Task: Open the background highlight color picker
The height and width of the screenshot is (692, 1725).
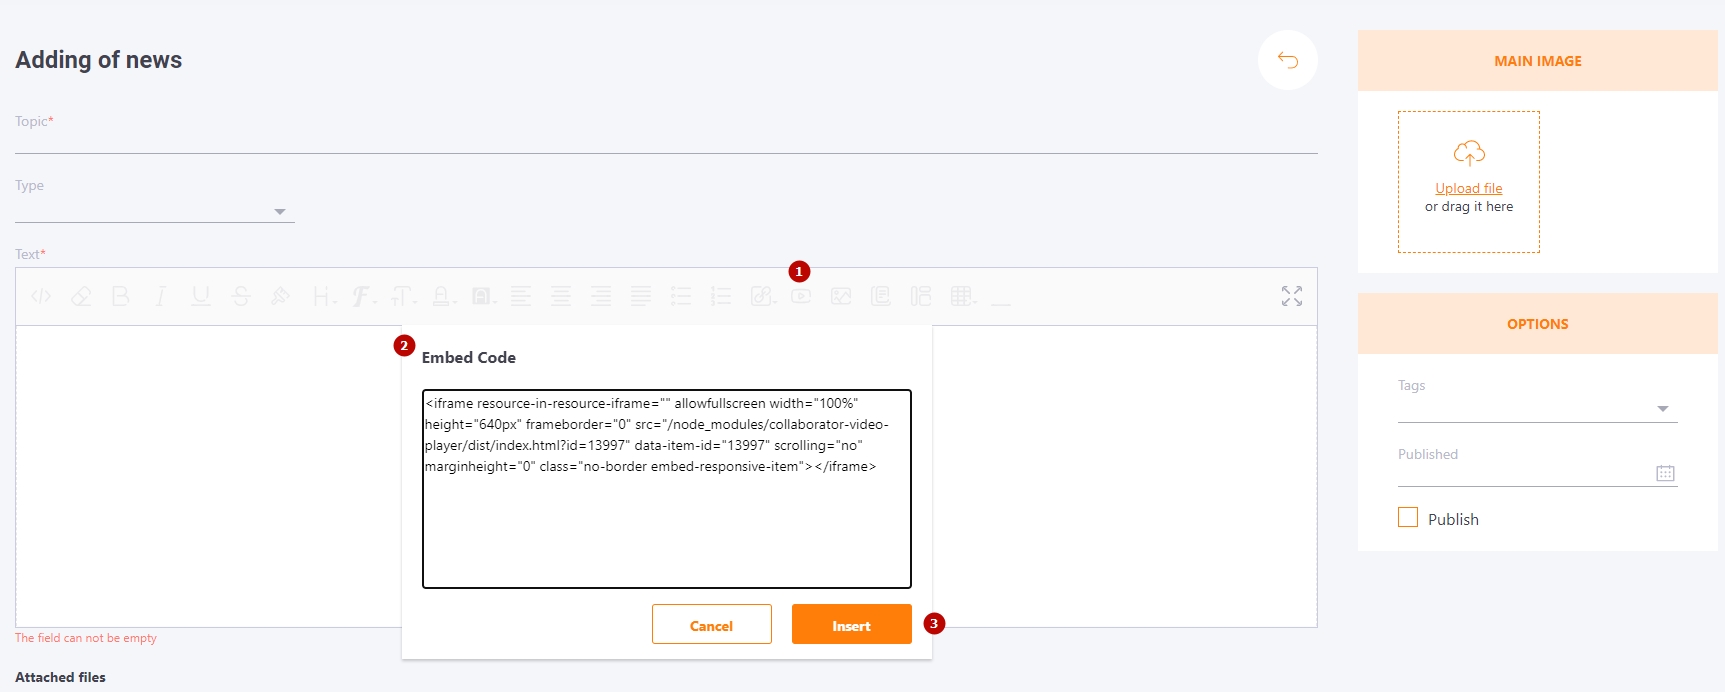Action: 484,296
